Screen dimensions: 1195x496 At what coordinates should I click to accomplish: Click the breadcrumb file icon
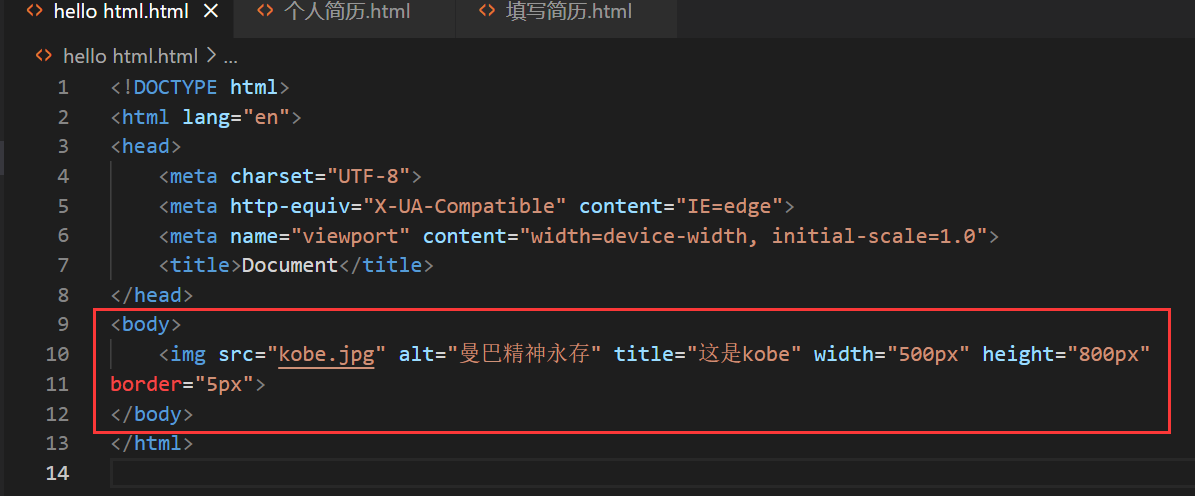pos(44,56)
